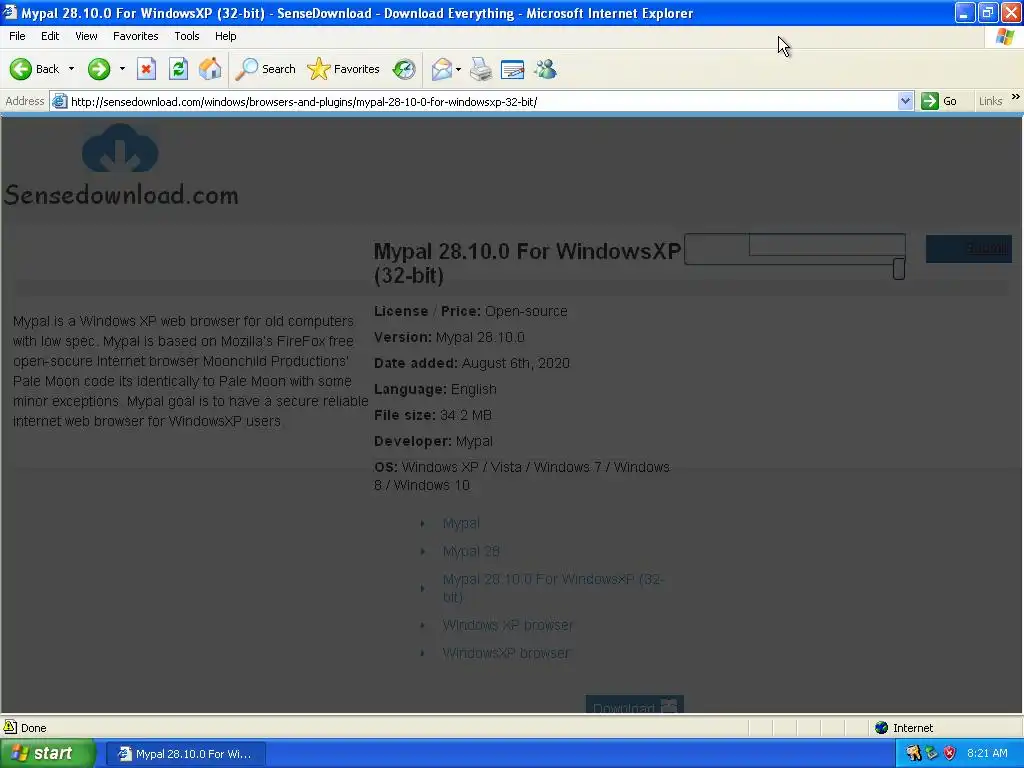Select the Mypal 28.10.0 taskbar window button
The image size is (1024, 768).
[185, 754]
